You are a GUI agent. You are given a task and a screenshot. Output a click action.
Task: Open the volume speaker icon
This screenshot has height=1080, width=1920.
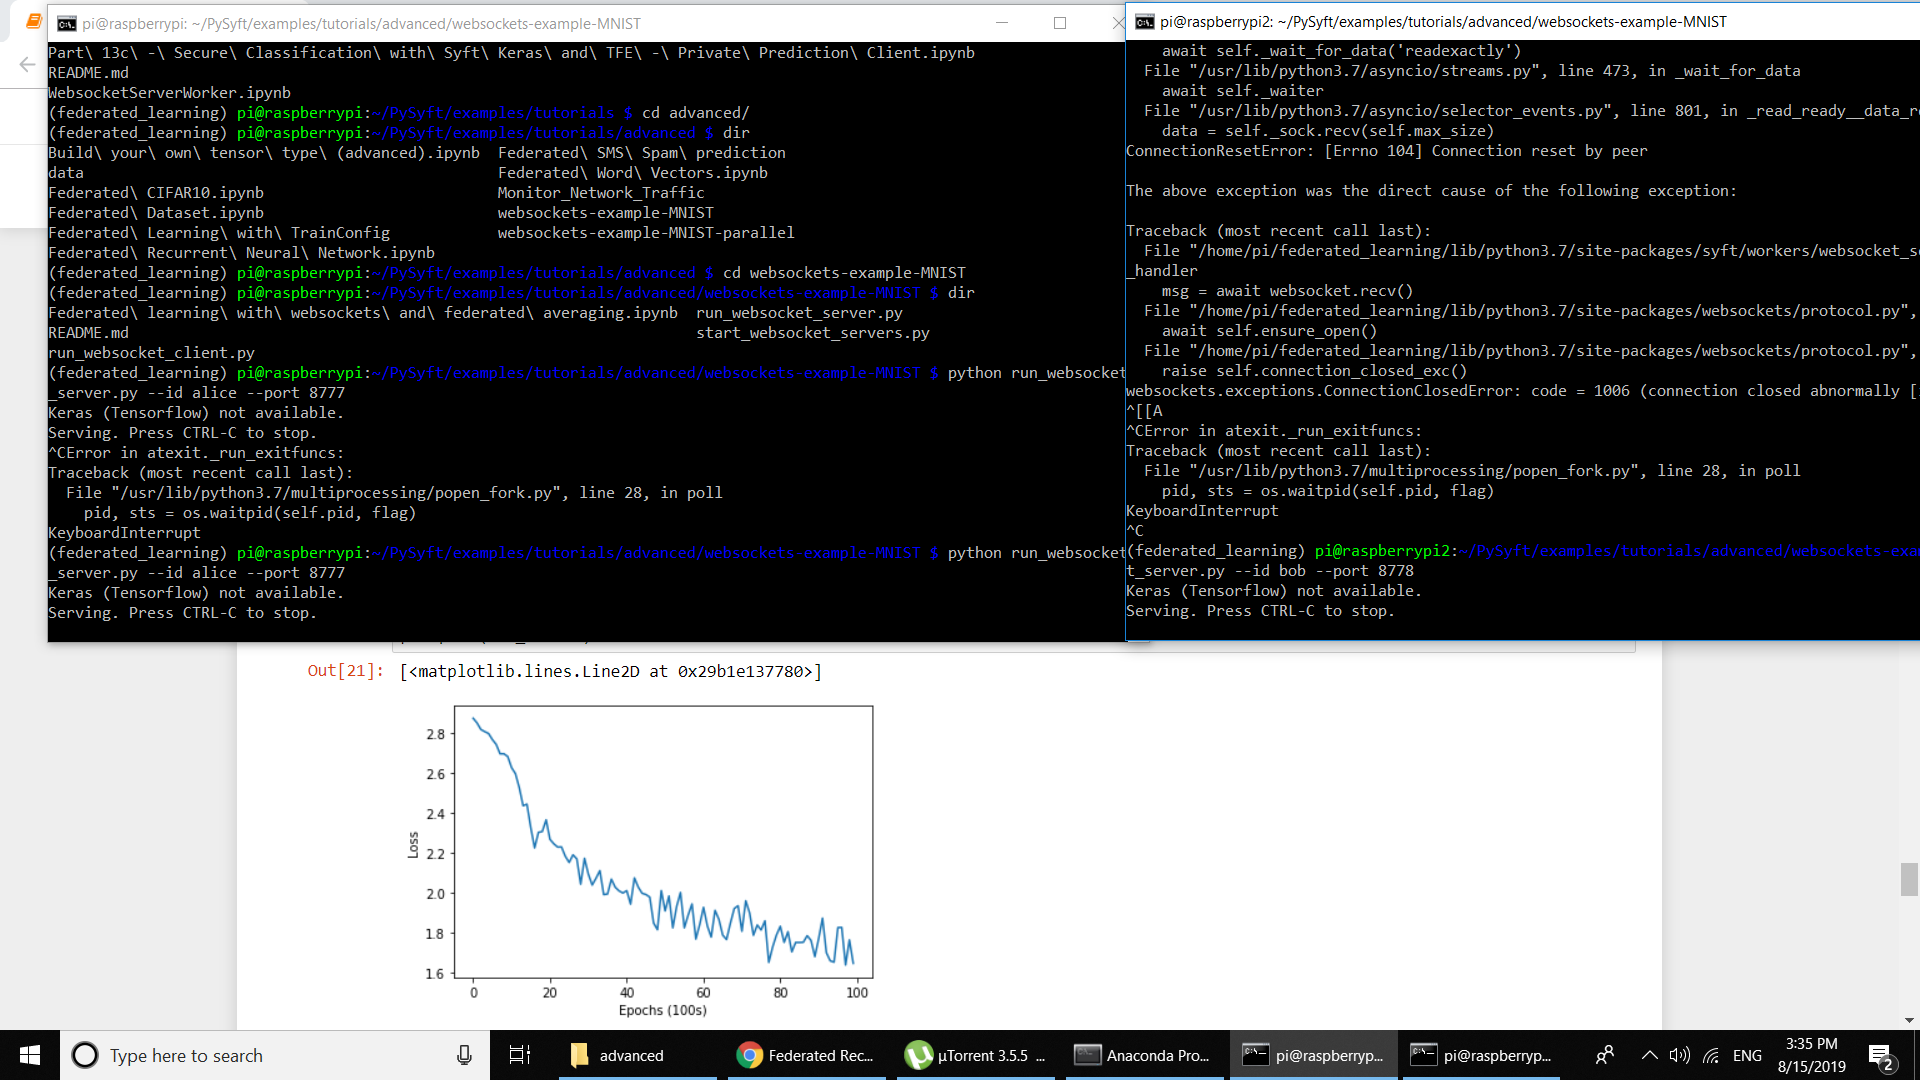click(1679, 1055)
